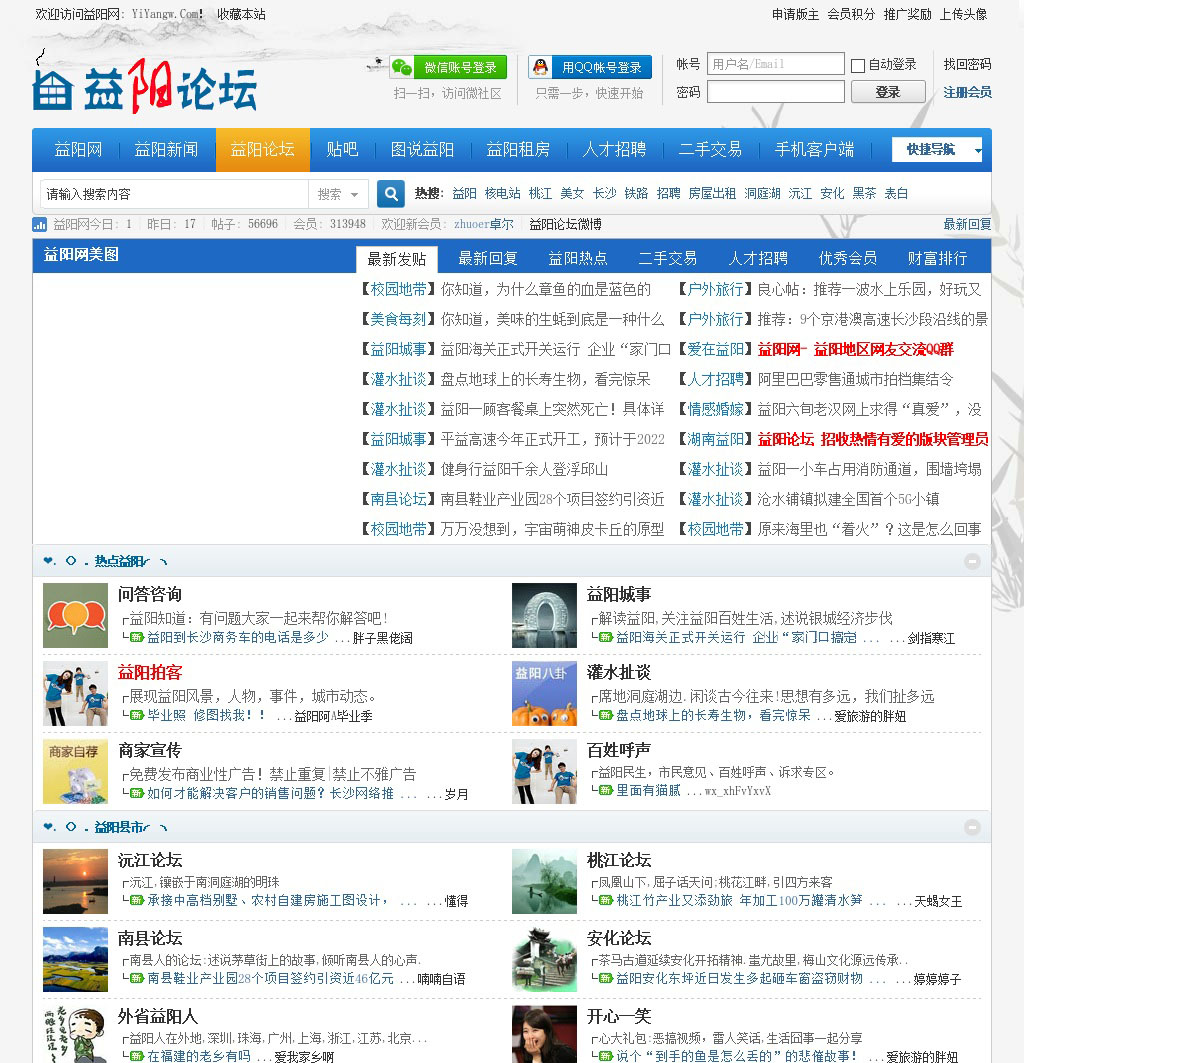This screenshot has height=1063, width=1200.
Task: Collapse the 热点益阳 section
Action: (972, 561)
